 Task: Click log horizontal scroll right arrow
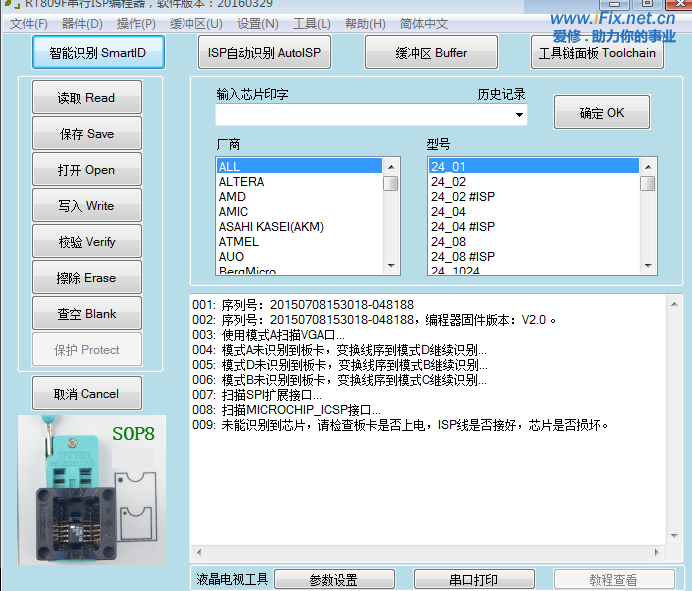click(657, 552)
